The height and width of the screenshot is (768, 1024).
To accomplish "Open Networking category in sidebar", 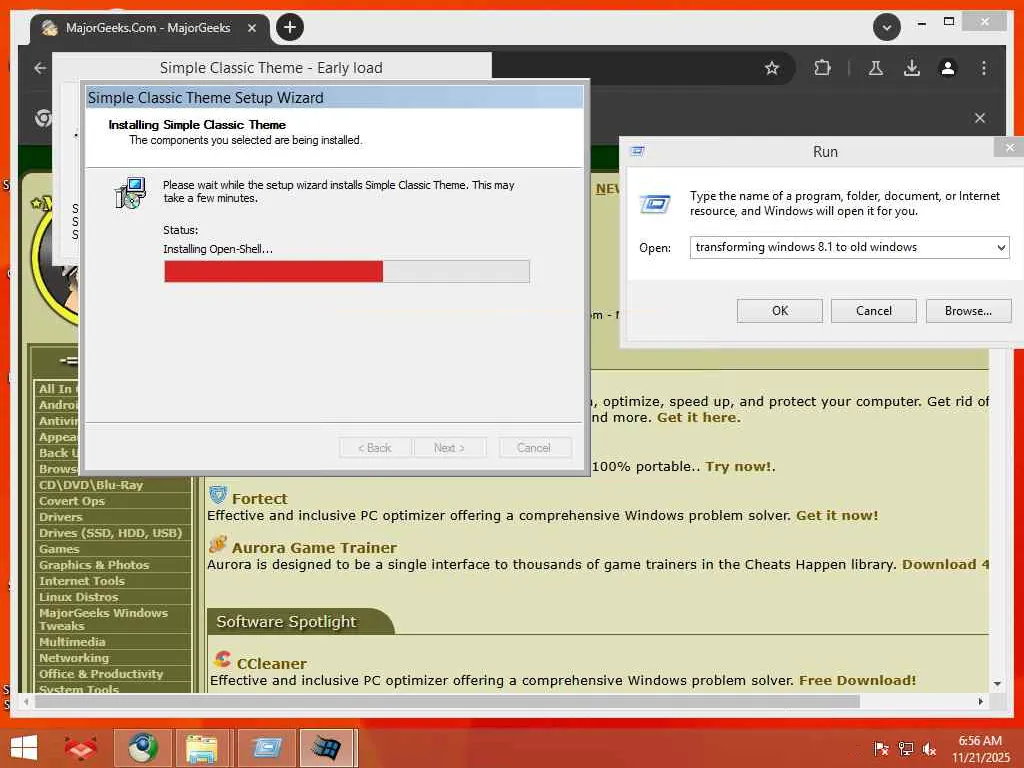I will (74, 658).
